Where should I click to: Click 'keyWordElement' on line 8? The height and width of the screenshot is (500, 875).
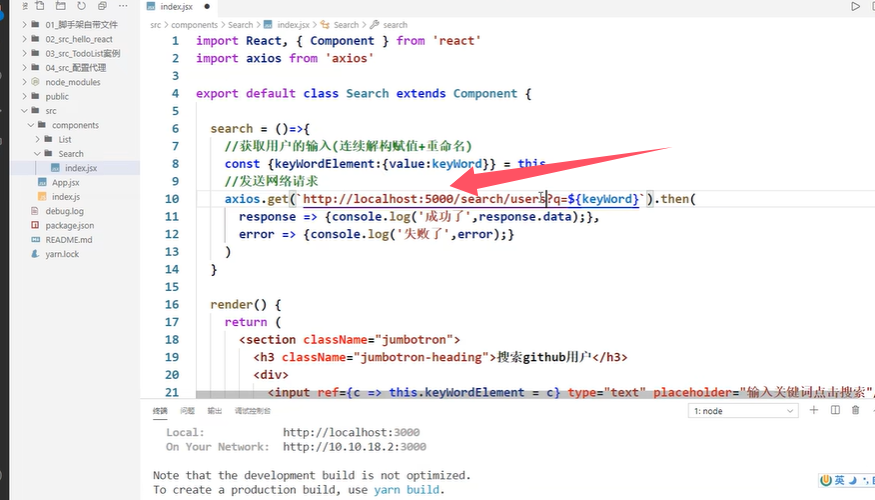click(324, 164)
